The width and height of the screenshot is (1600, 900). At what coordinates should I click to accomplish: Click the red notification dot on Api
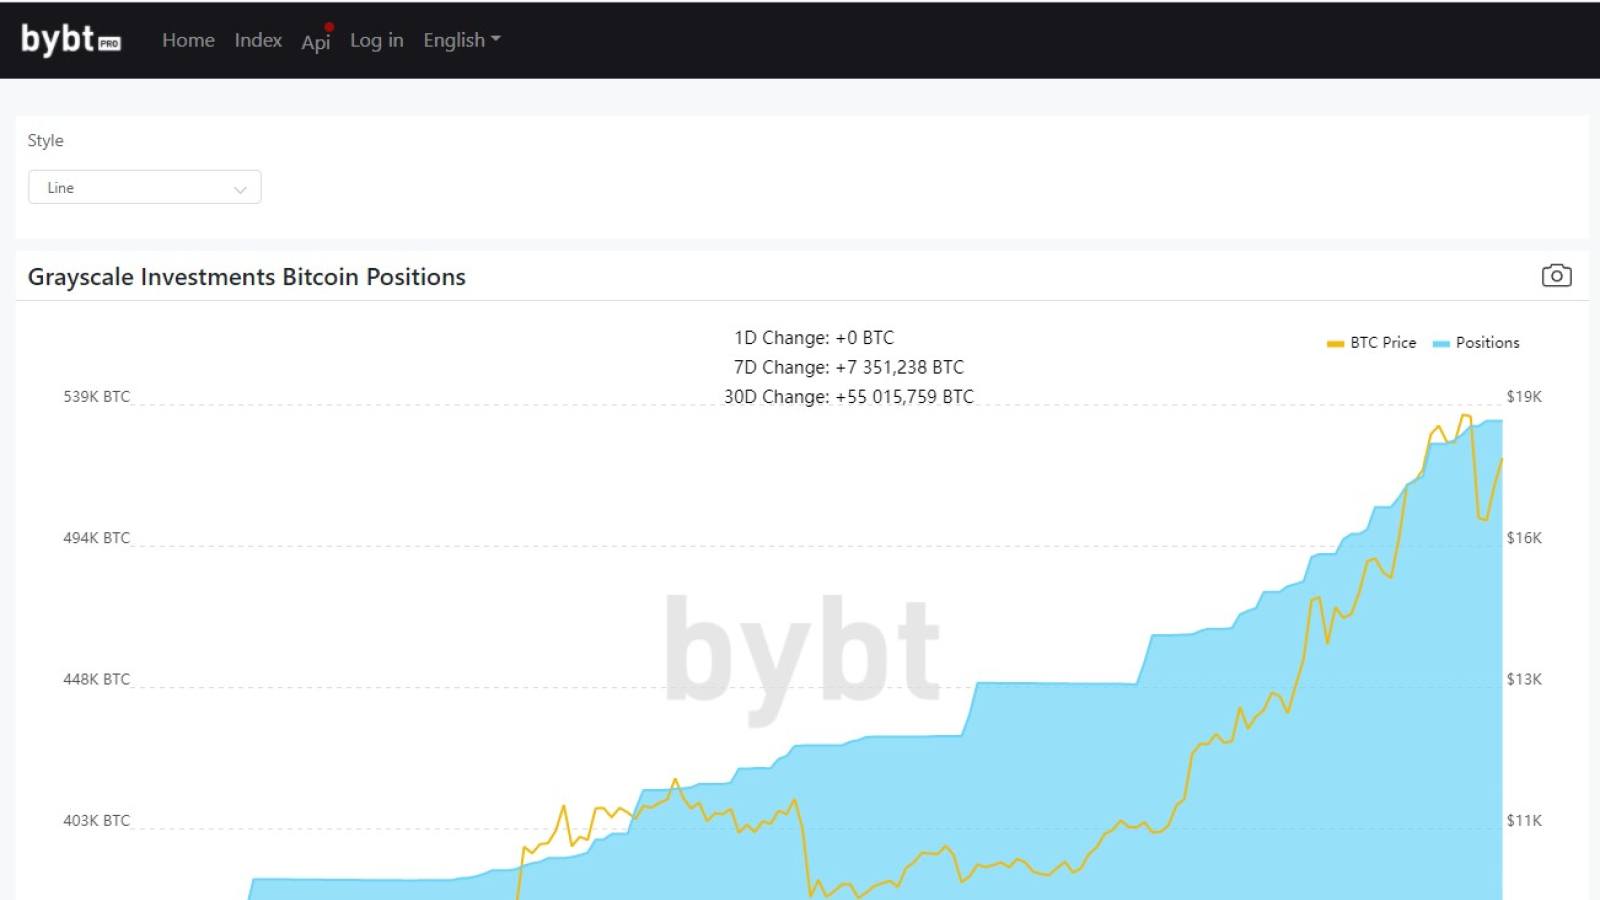point(329,27)
